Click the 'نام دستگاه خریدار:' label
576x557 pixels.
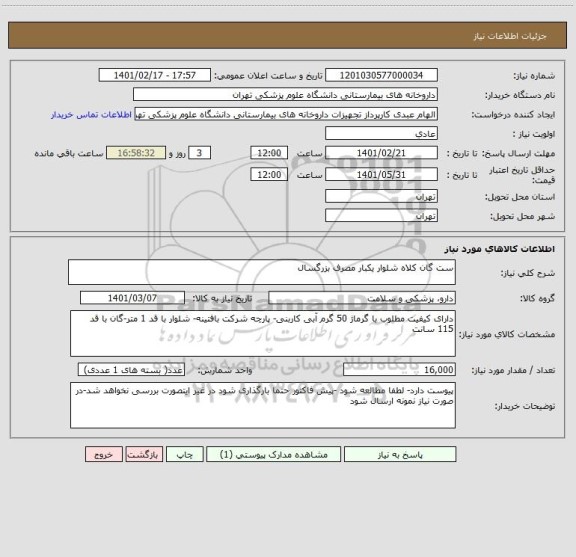coord(520,96)
